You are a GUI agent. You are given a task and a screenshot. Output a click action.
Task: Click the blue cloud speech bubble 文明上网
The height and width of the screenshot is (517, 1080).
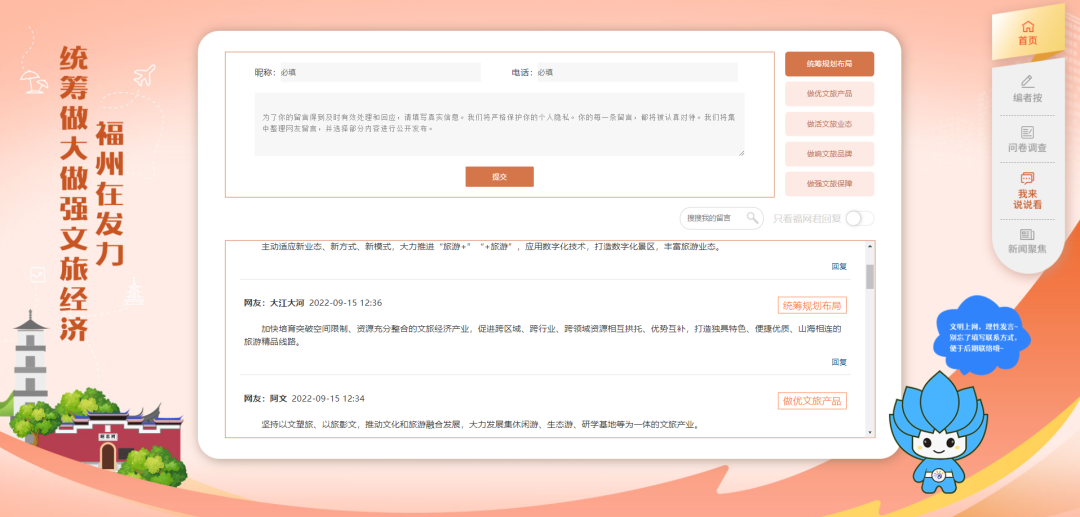(982, 337)
